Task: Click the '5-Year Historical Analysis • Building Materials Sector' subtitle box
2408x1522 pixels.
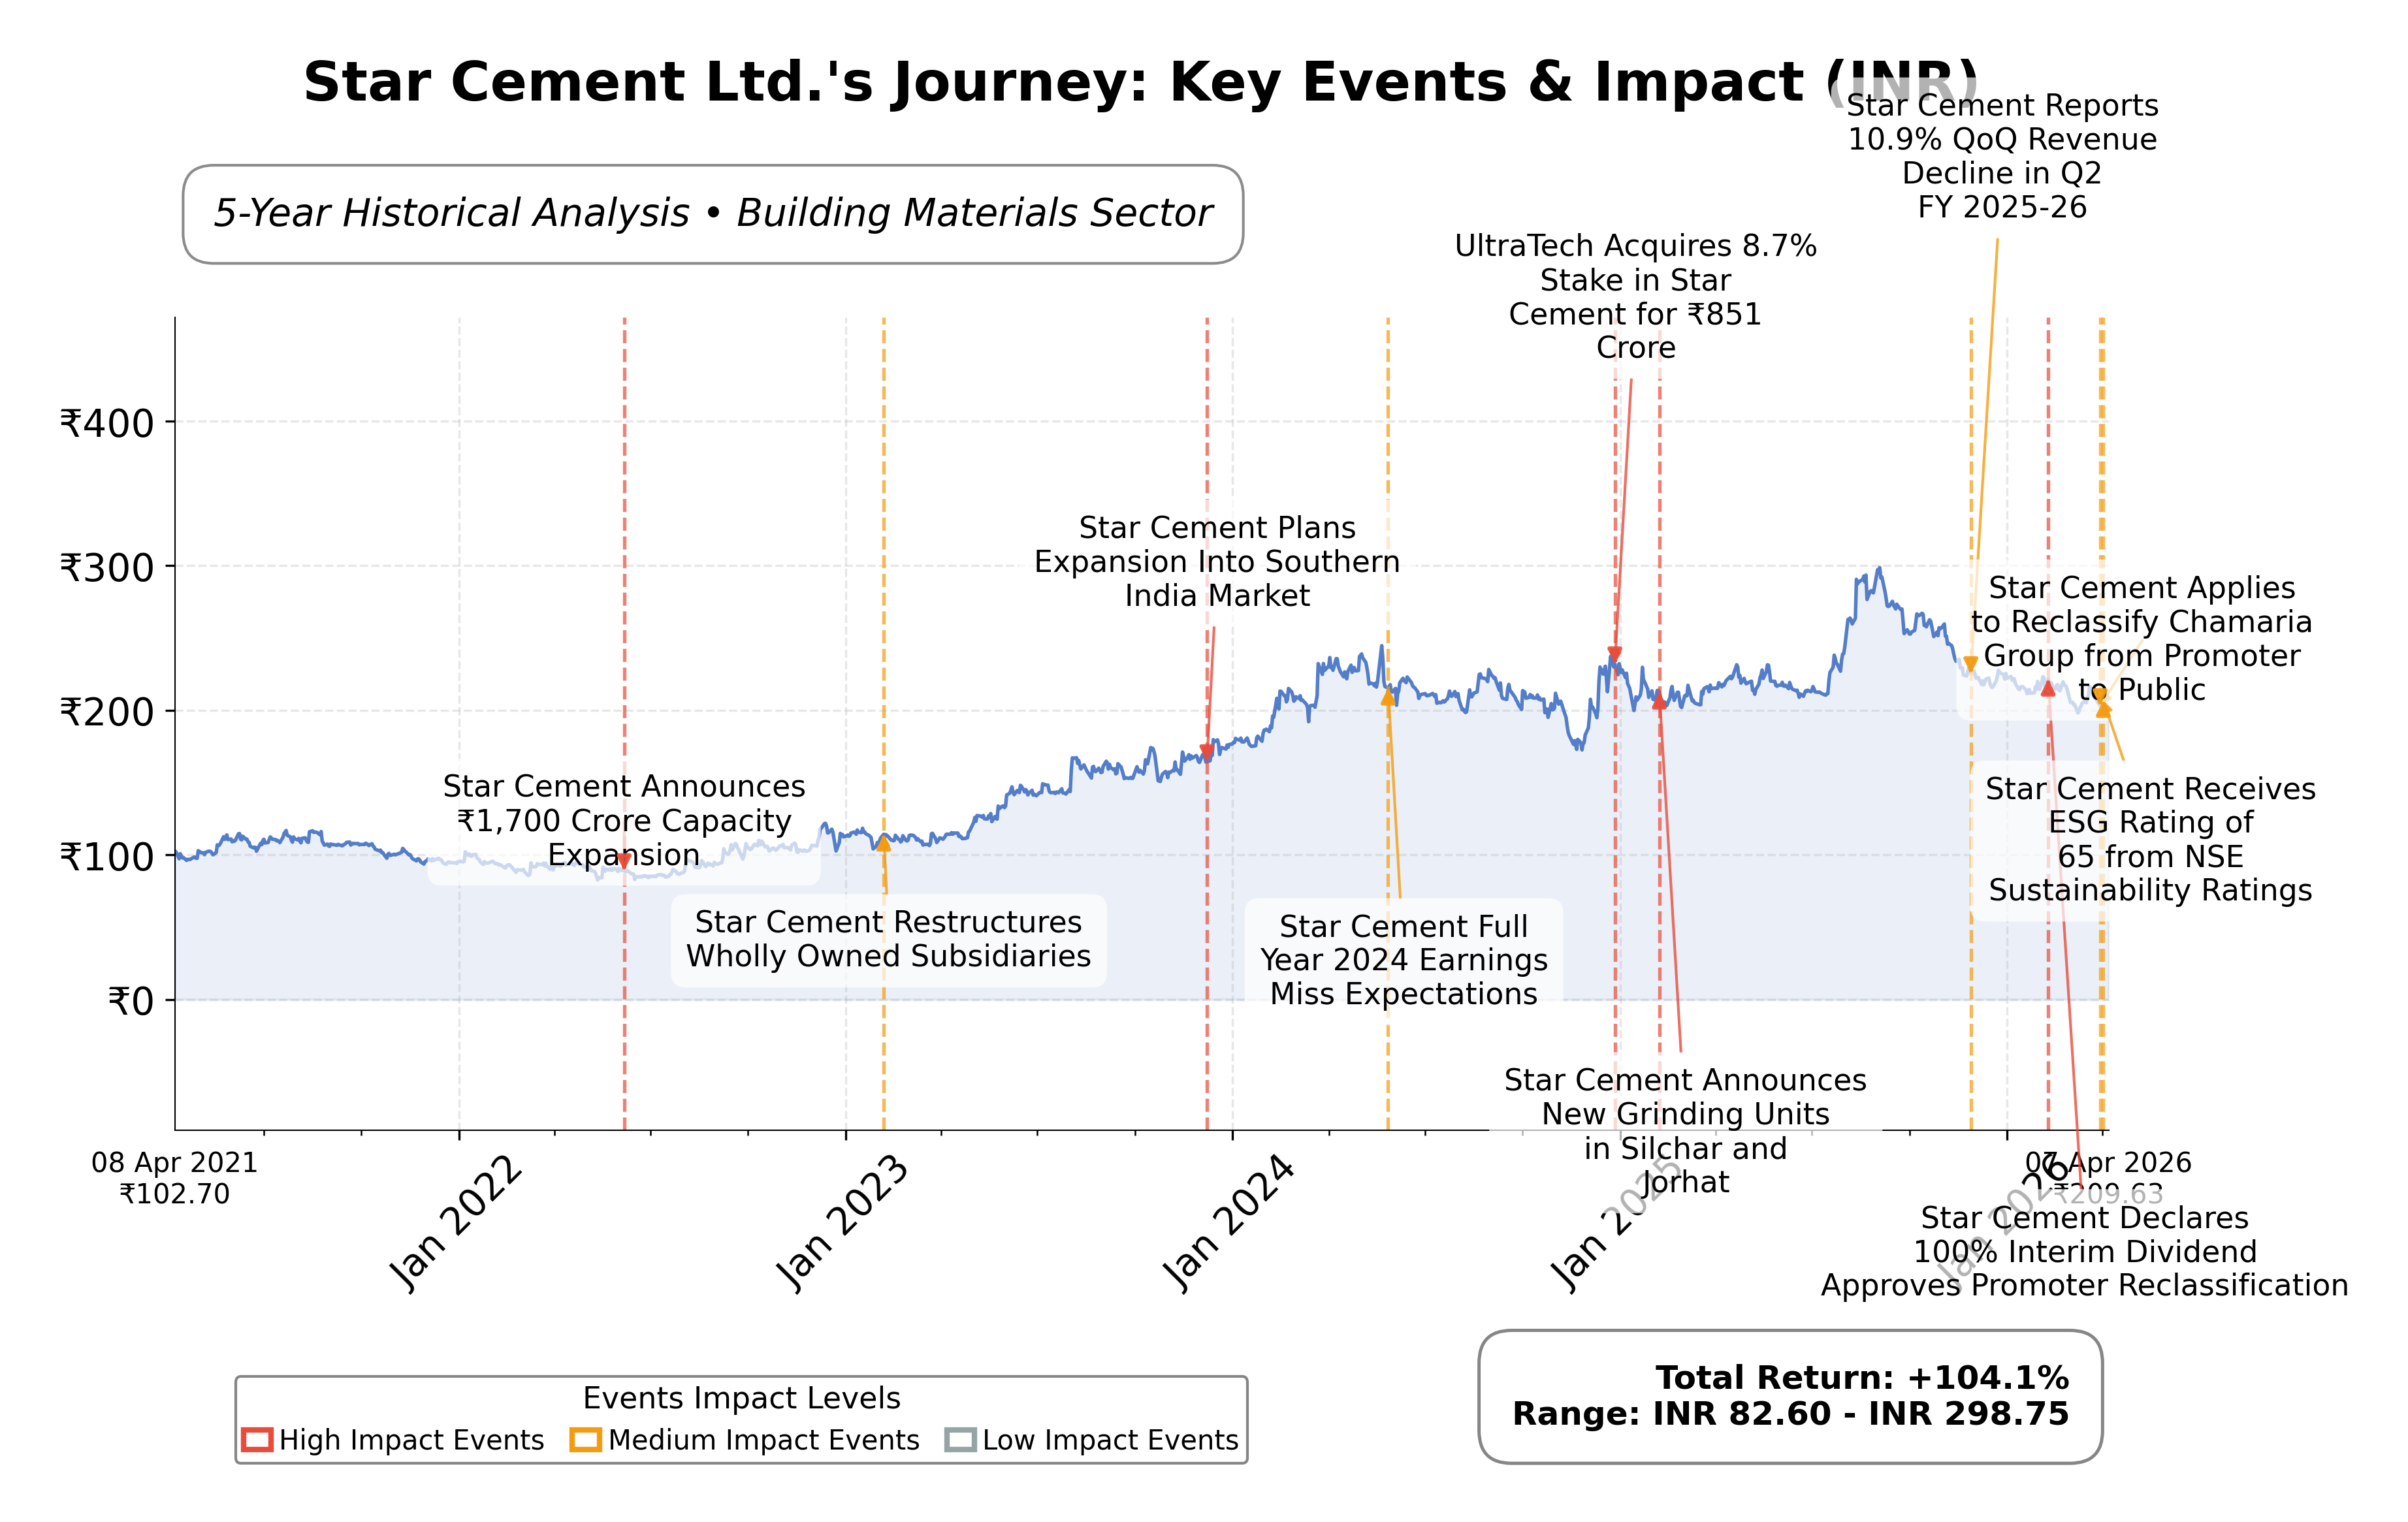Action: (x=713, y=214)
